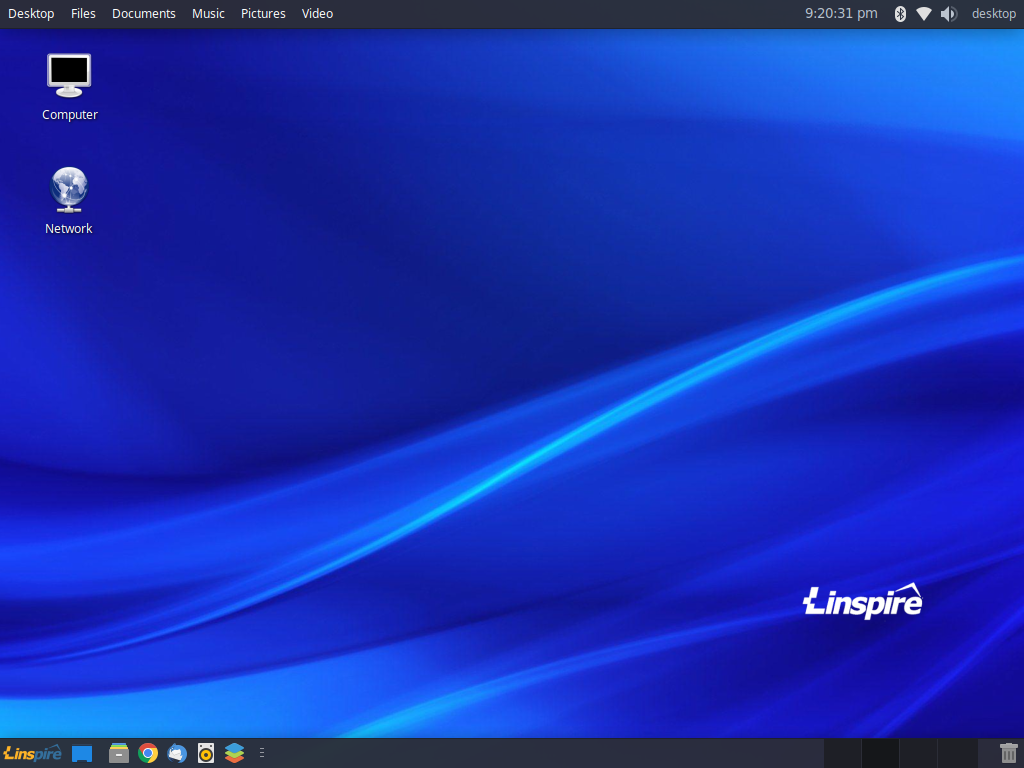Screen dimensions: 1024x768
Task: Open the Network desktop icon
Action: 68,198
